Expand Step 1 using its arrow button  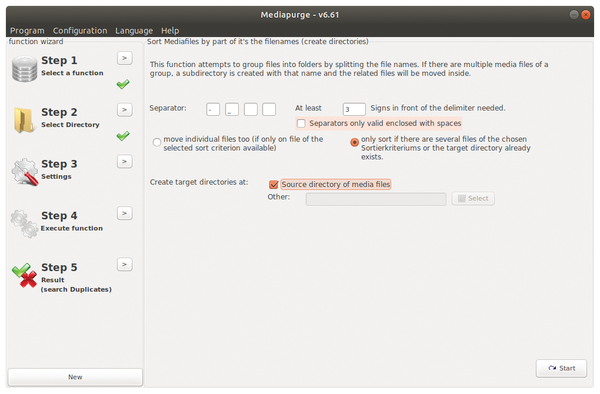[x=124, y=58]
